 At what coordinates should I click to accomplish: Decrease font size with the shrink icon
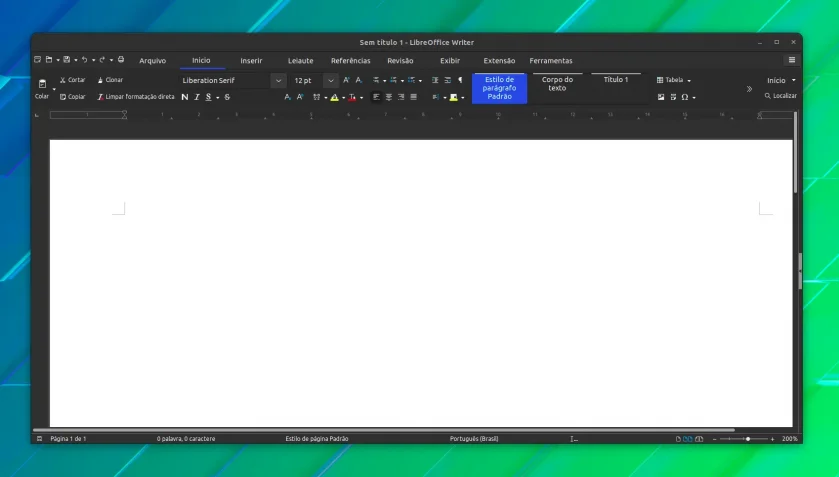[x=359, y=80]
